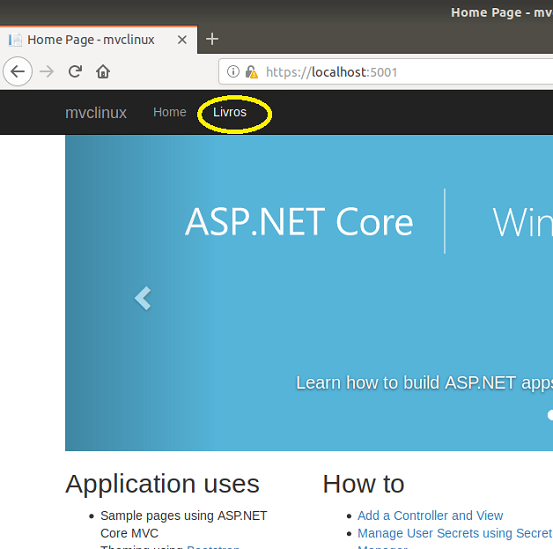Click the browser forward arrow
Image resolution: width=553 pixels, height=549 pixels.
click(x=47, y=72)
